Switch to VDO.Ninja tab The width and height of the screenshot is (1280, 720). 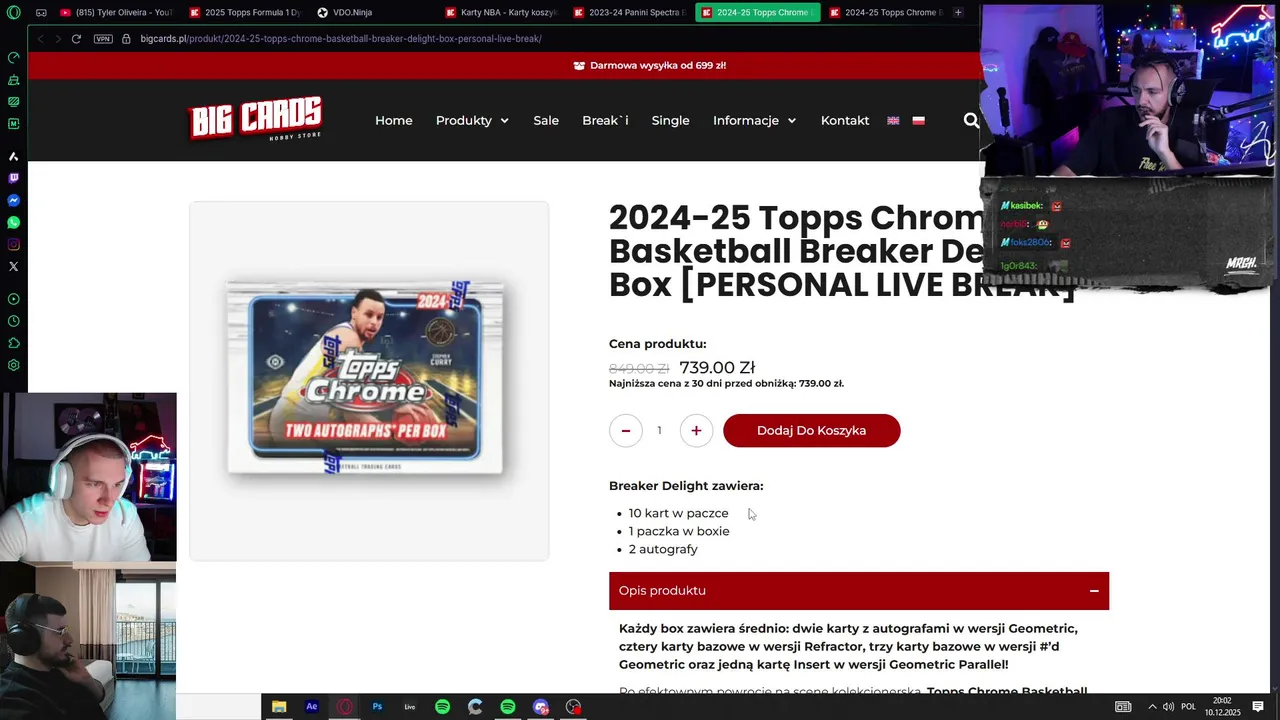pyautogui.click(x=372, y=12)
